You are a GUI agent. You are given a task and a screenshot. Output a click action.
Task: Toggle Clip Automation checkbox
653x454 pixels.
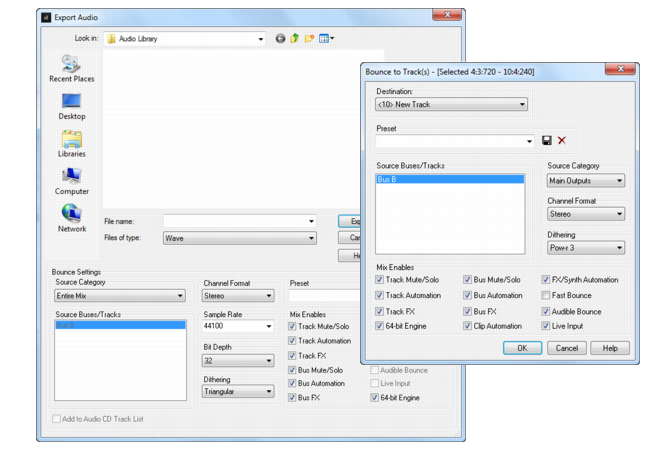coord(467,326)
